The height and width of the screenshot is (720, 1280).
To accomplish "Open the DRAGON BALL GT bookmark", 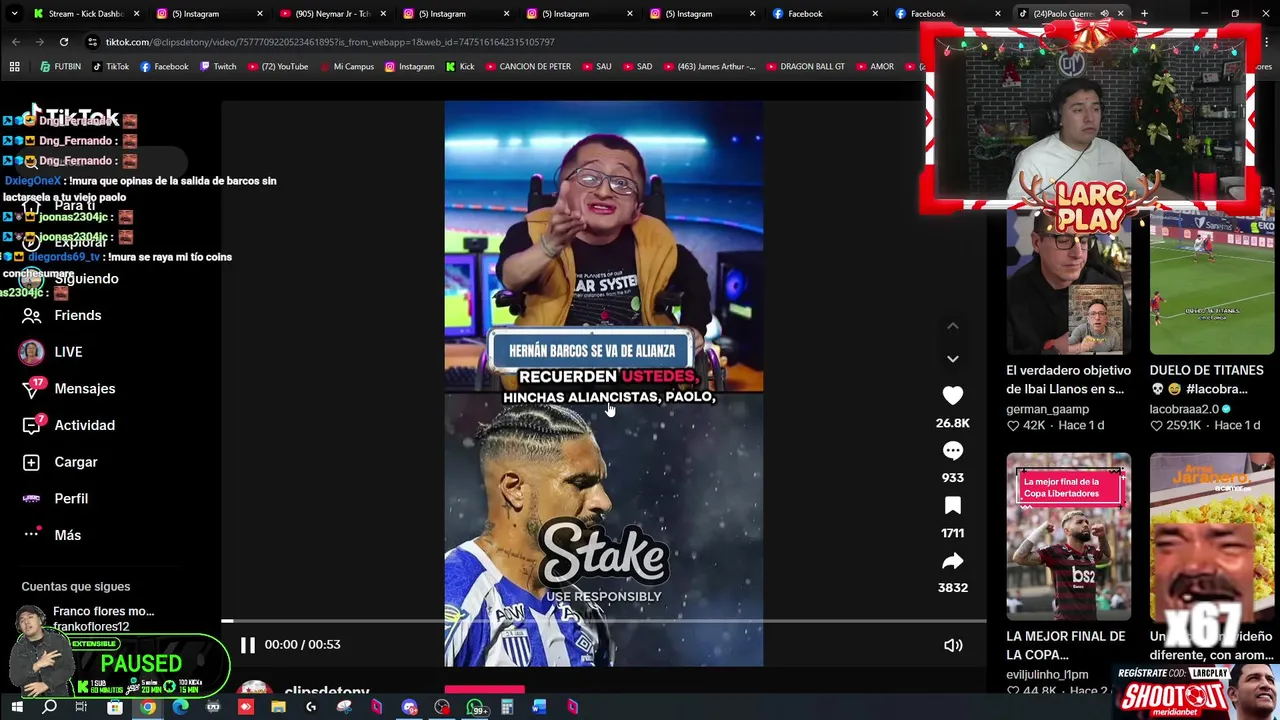I will pos(805,67).
